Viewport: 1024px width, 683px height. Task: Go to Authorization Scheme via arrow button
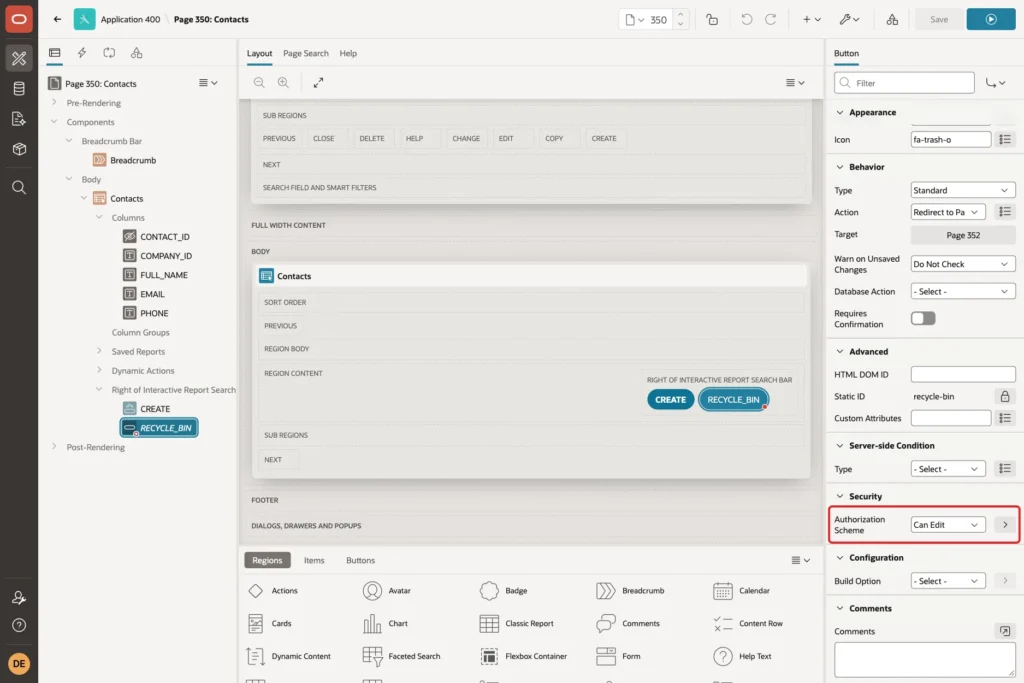click(x=1005, y=524)
